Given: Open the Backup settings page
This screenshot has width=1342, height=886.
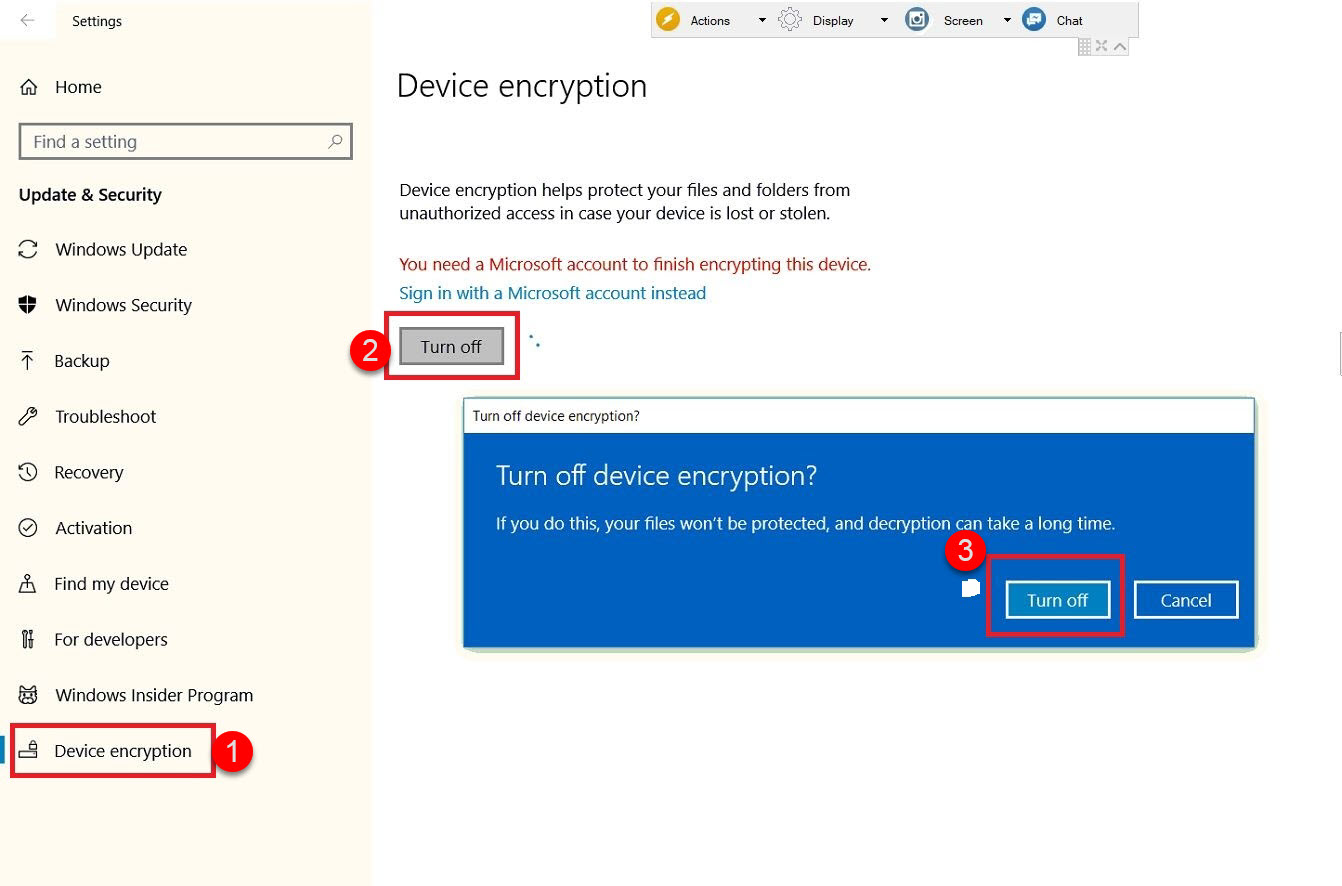Looking at the screenshot, I should point(82,361).
